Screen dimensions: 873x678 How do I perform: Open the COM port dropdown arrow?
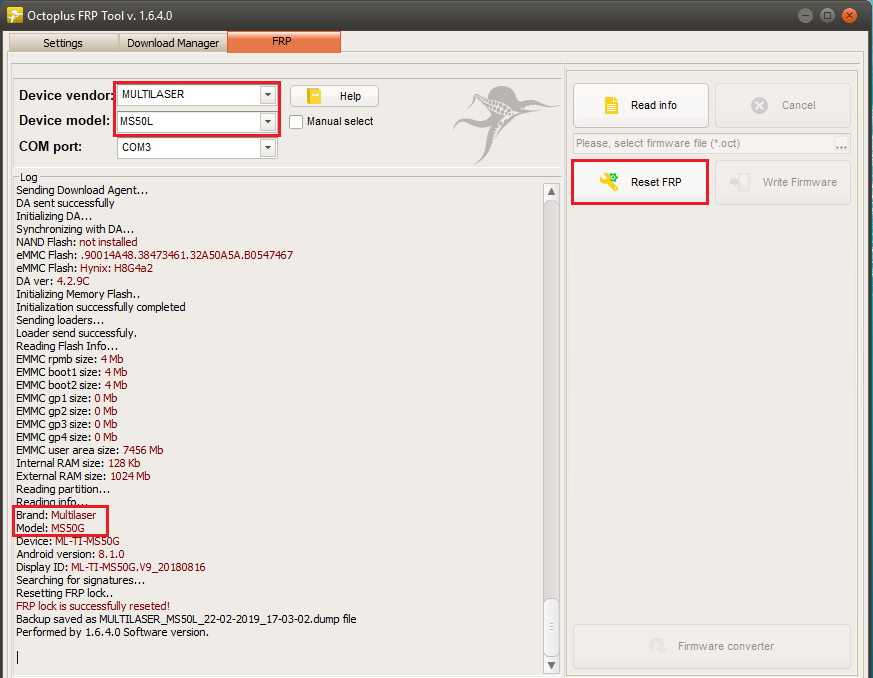[x=268, y=148]
